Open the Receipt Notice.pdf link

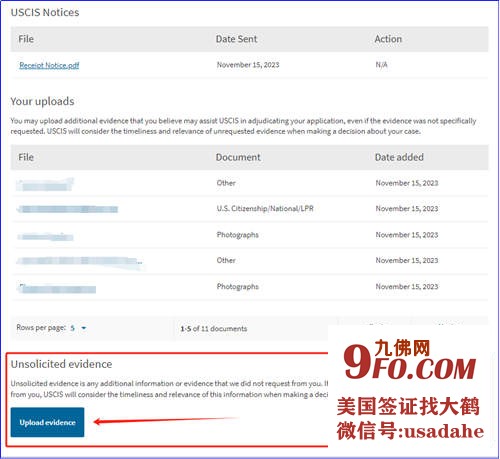[x=49, y=65]
